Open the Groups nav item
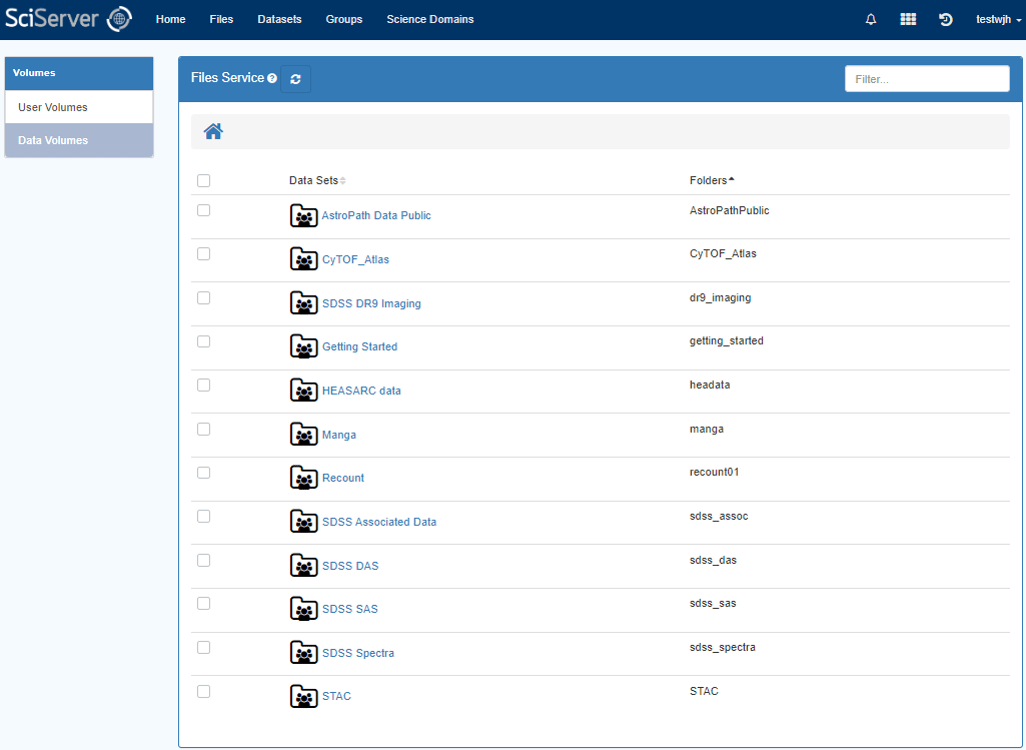The width and height of the screenshot is (1026, 750). (x=344, y=19)
